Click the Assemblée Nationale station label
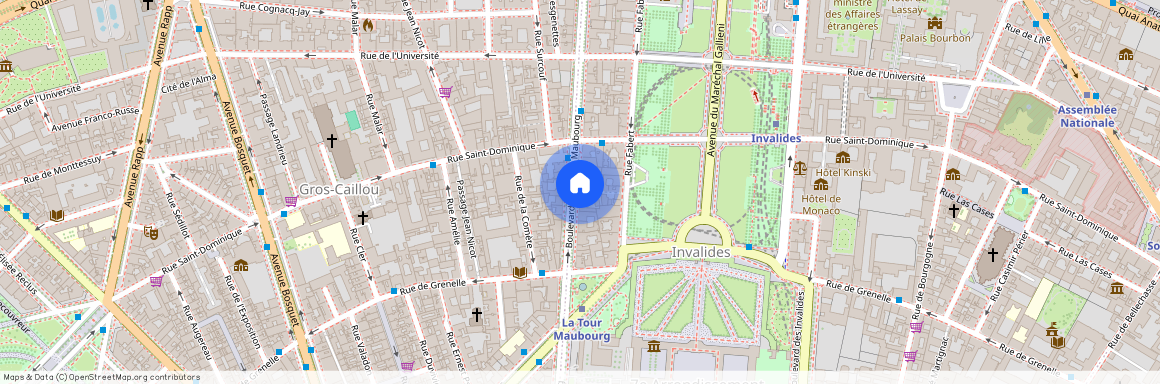 tap(1087, 116)
